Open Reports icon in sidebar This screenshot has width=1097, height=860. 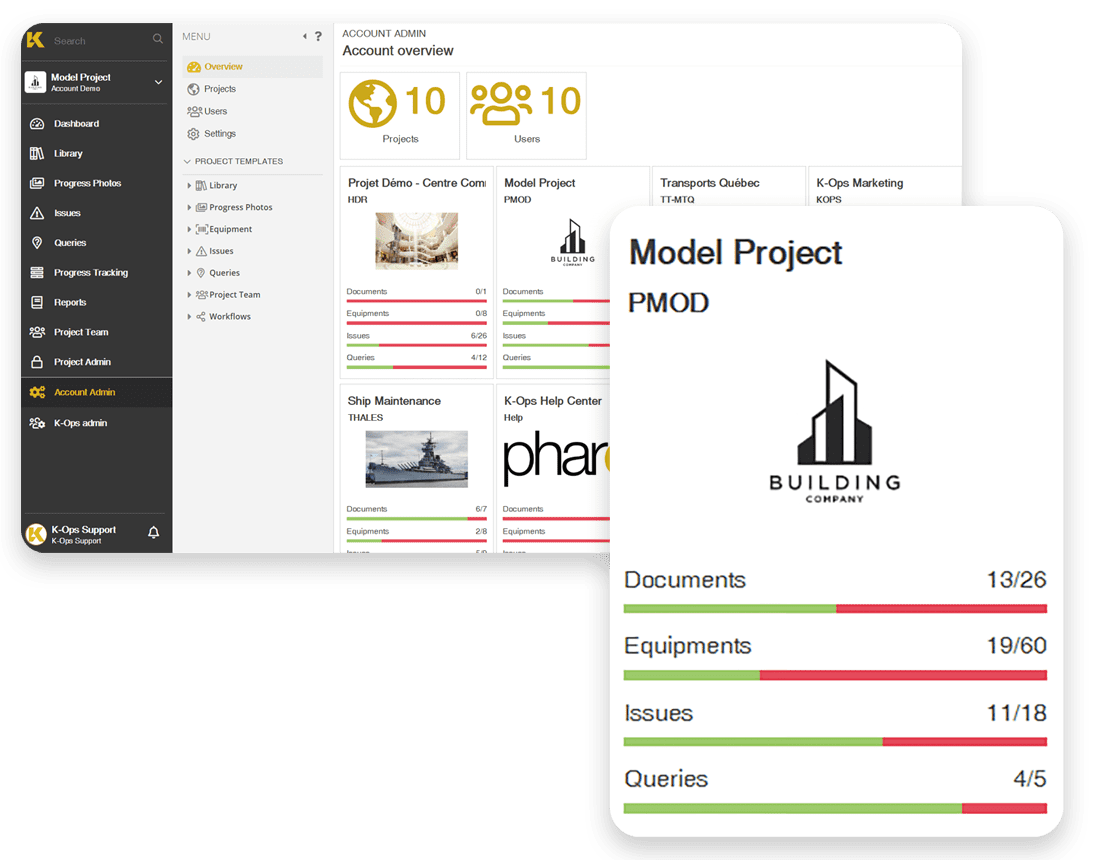[37, 302]
